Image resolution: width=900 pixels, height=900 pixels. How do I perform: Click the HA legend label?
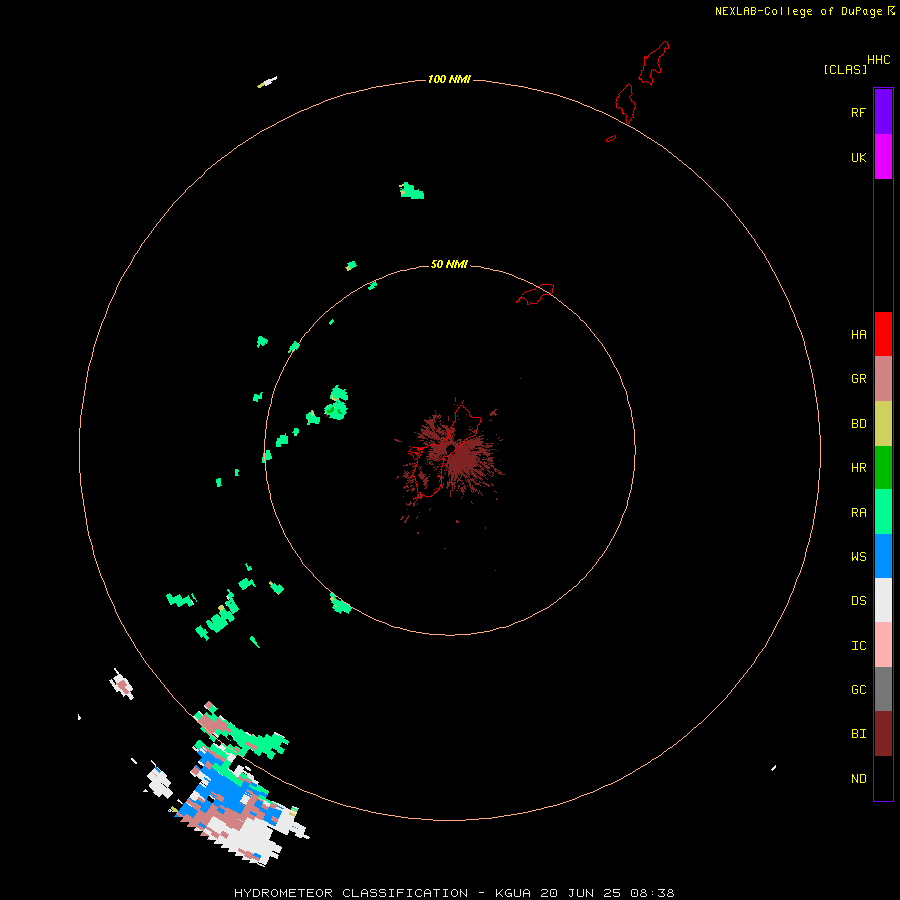coord(858,334)
